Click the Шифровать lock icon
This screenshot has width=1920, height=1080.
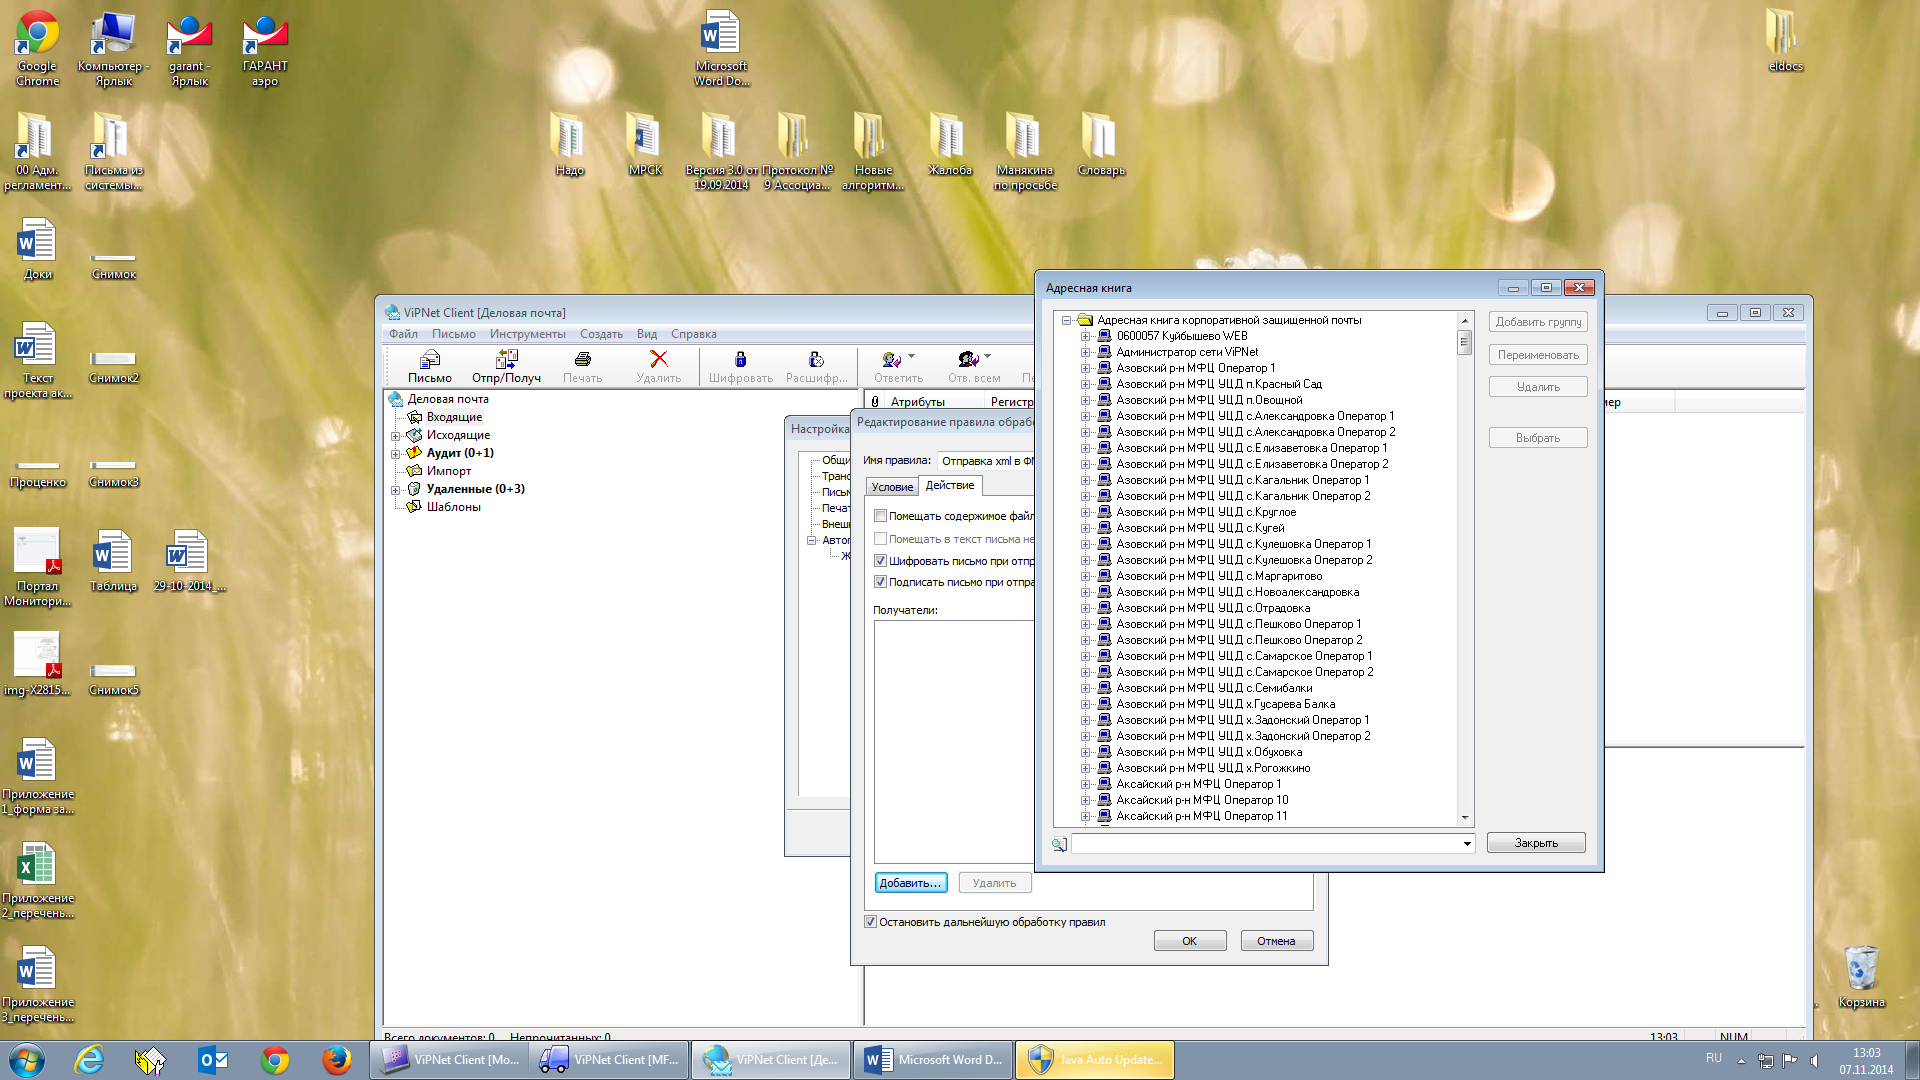pos(740,360)
